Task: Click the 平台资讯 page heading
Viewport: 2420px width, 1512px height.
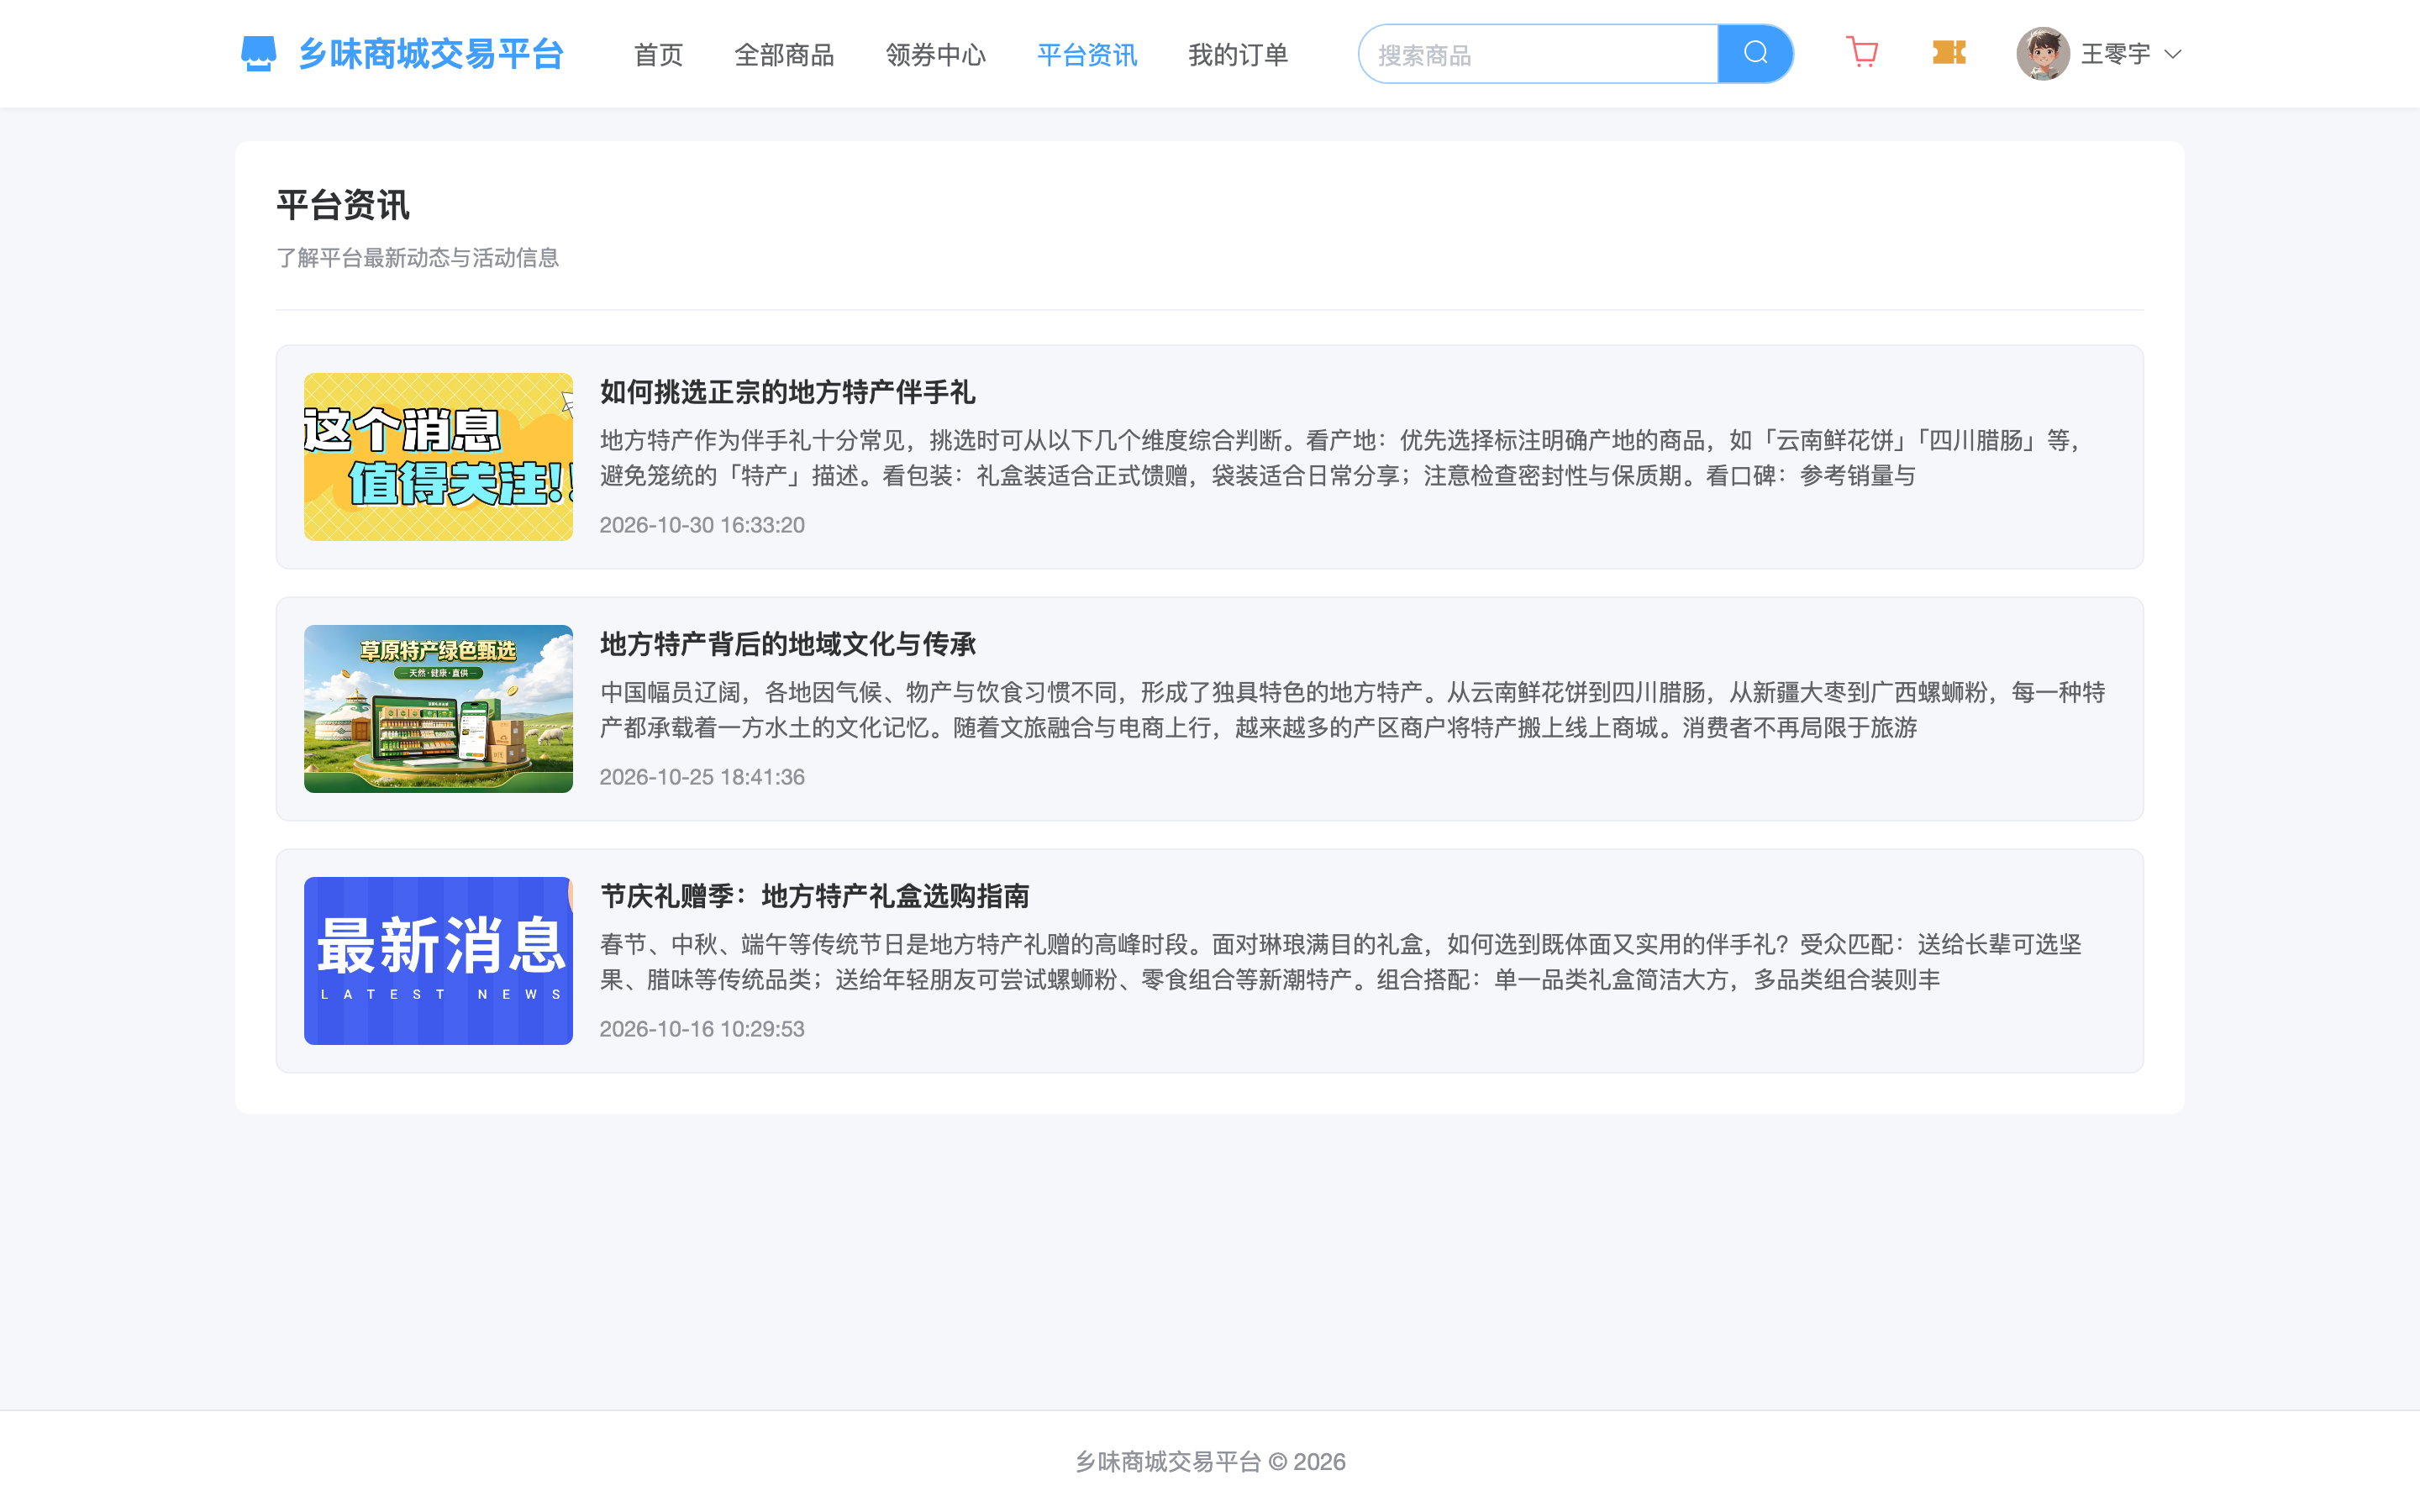Action: click(x=343, y=205)
